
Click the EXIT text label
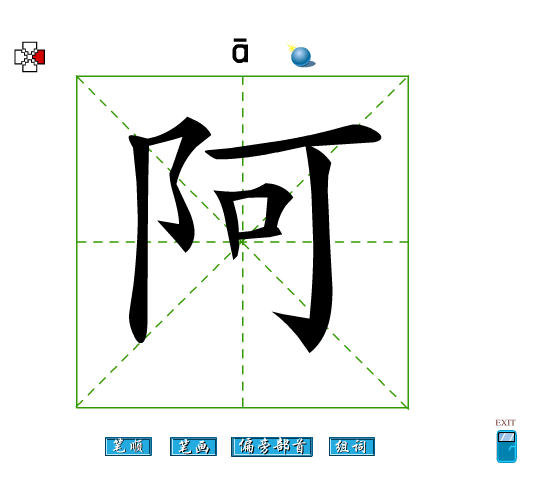(505, 422)
